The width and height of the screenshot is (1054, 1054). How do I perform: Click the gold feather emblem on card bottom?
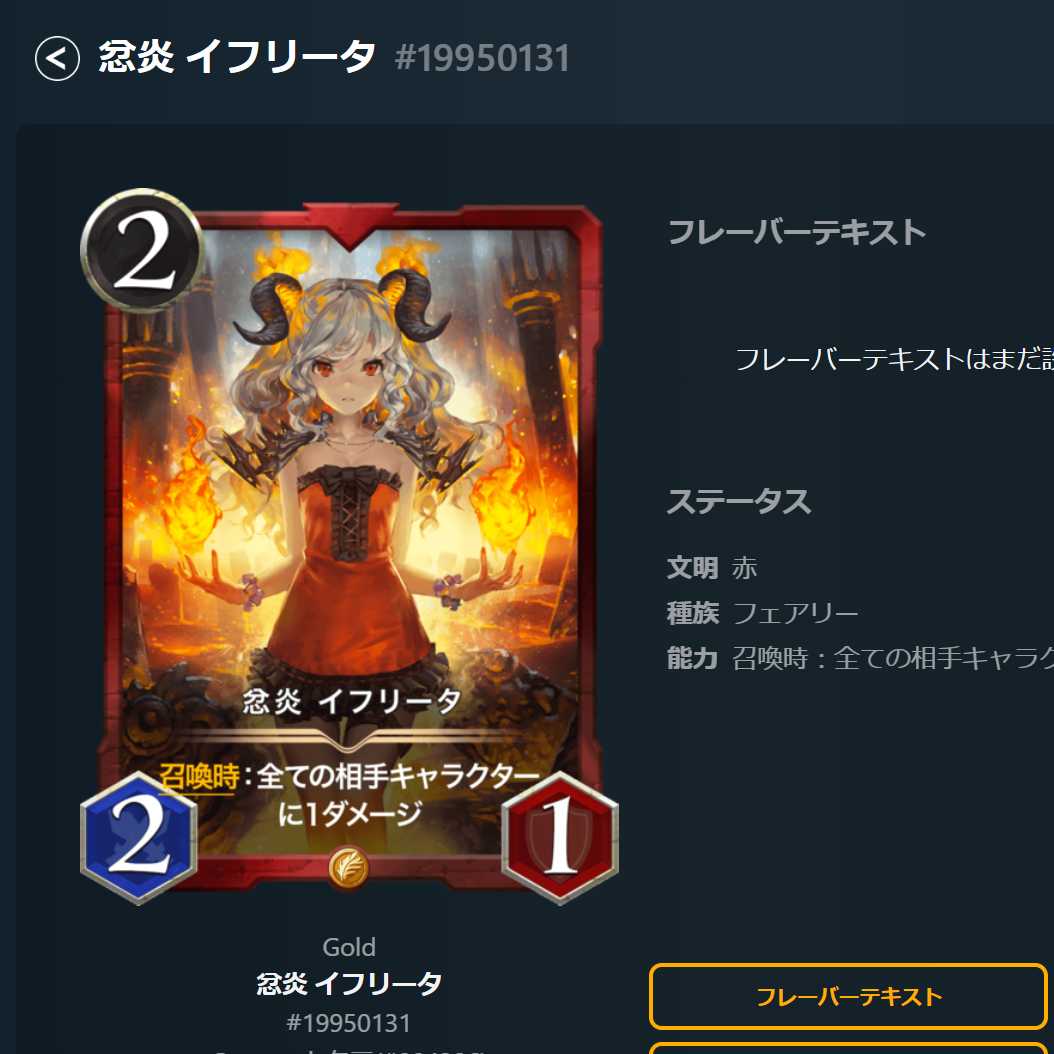[x=348, y=868]
